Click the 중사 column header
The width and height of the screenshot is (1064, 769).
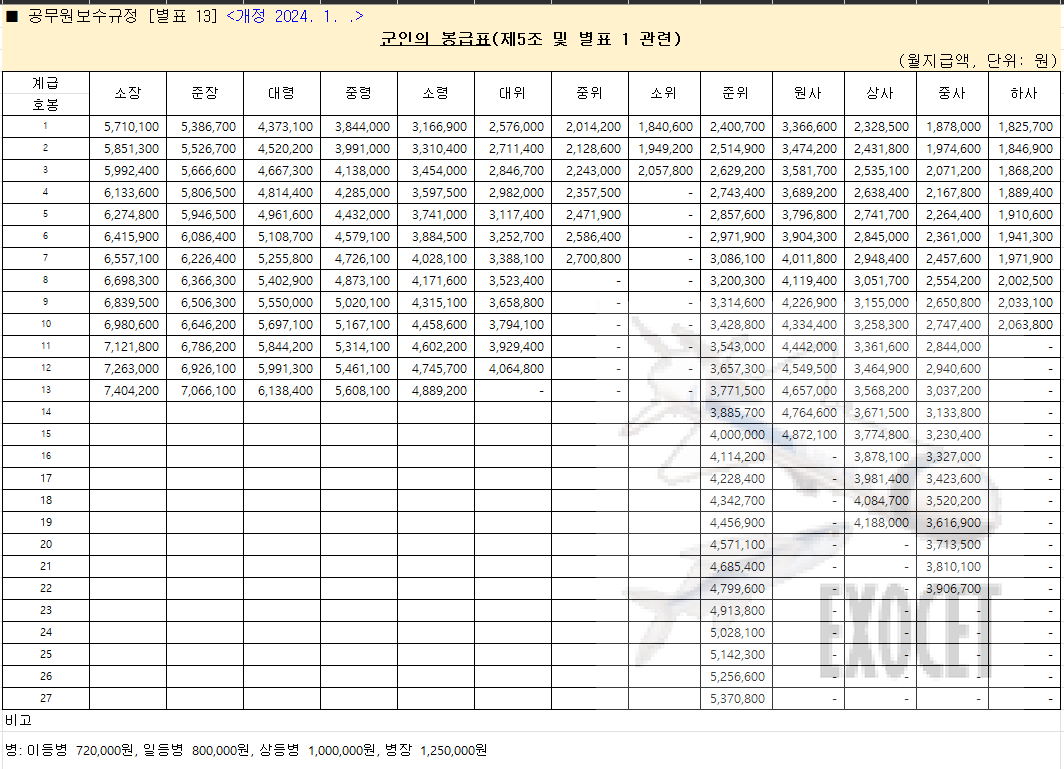tap(952, 93)
